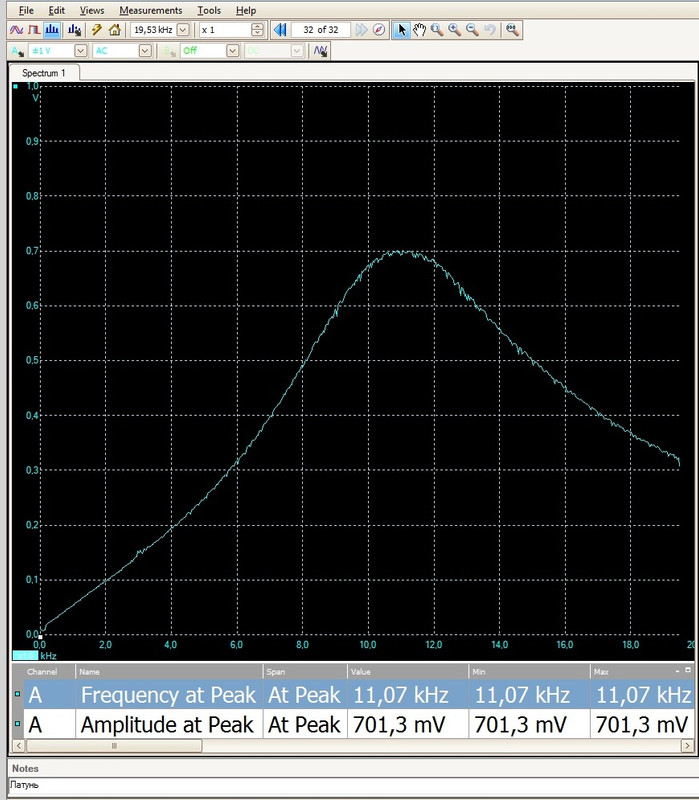The image size is (699, 800).
Task: Open Channel A AC coupling dropdown
Action: (x=145, y=51)
